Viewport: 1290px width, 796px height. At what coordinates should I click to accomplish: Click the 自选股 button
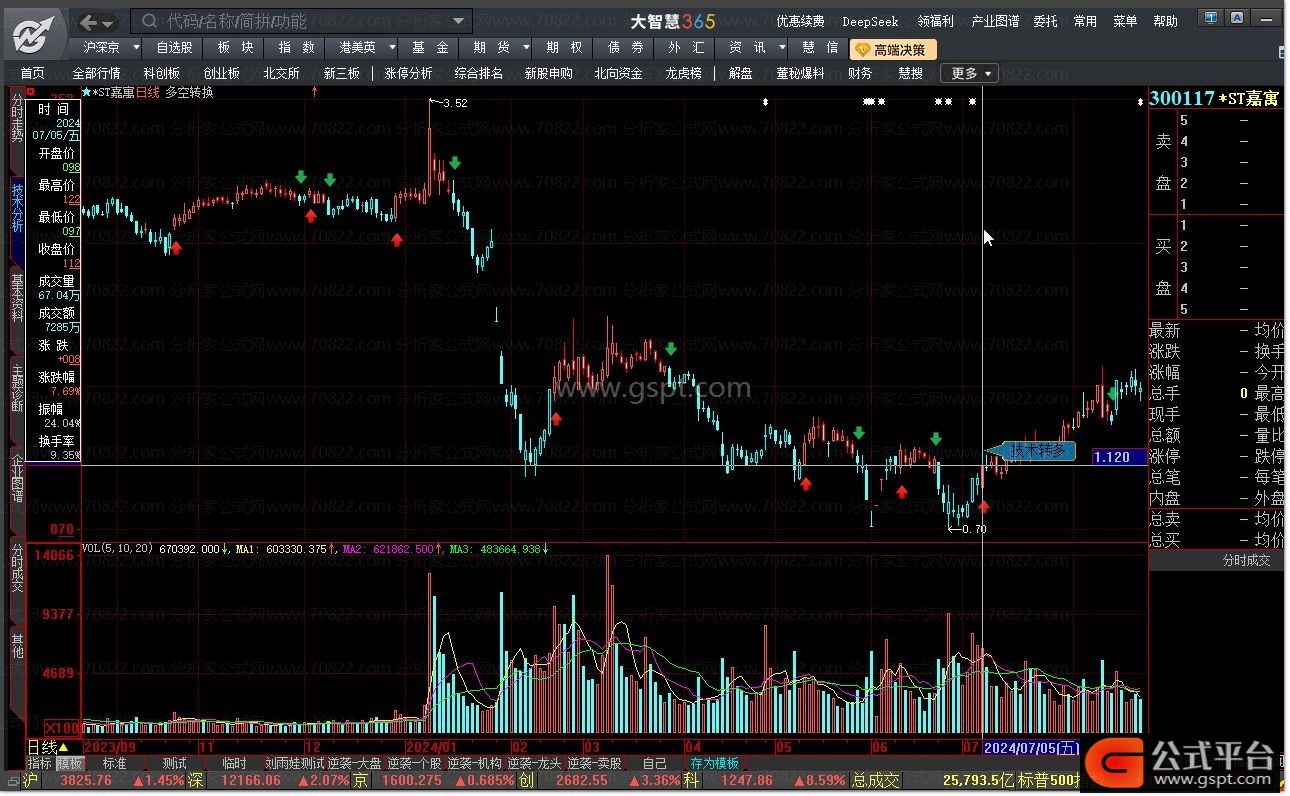tap(174, 47)
